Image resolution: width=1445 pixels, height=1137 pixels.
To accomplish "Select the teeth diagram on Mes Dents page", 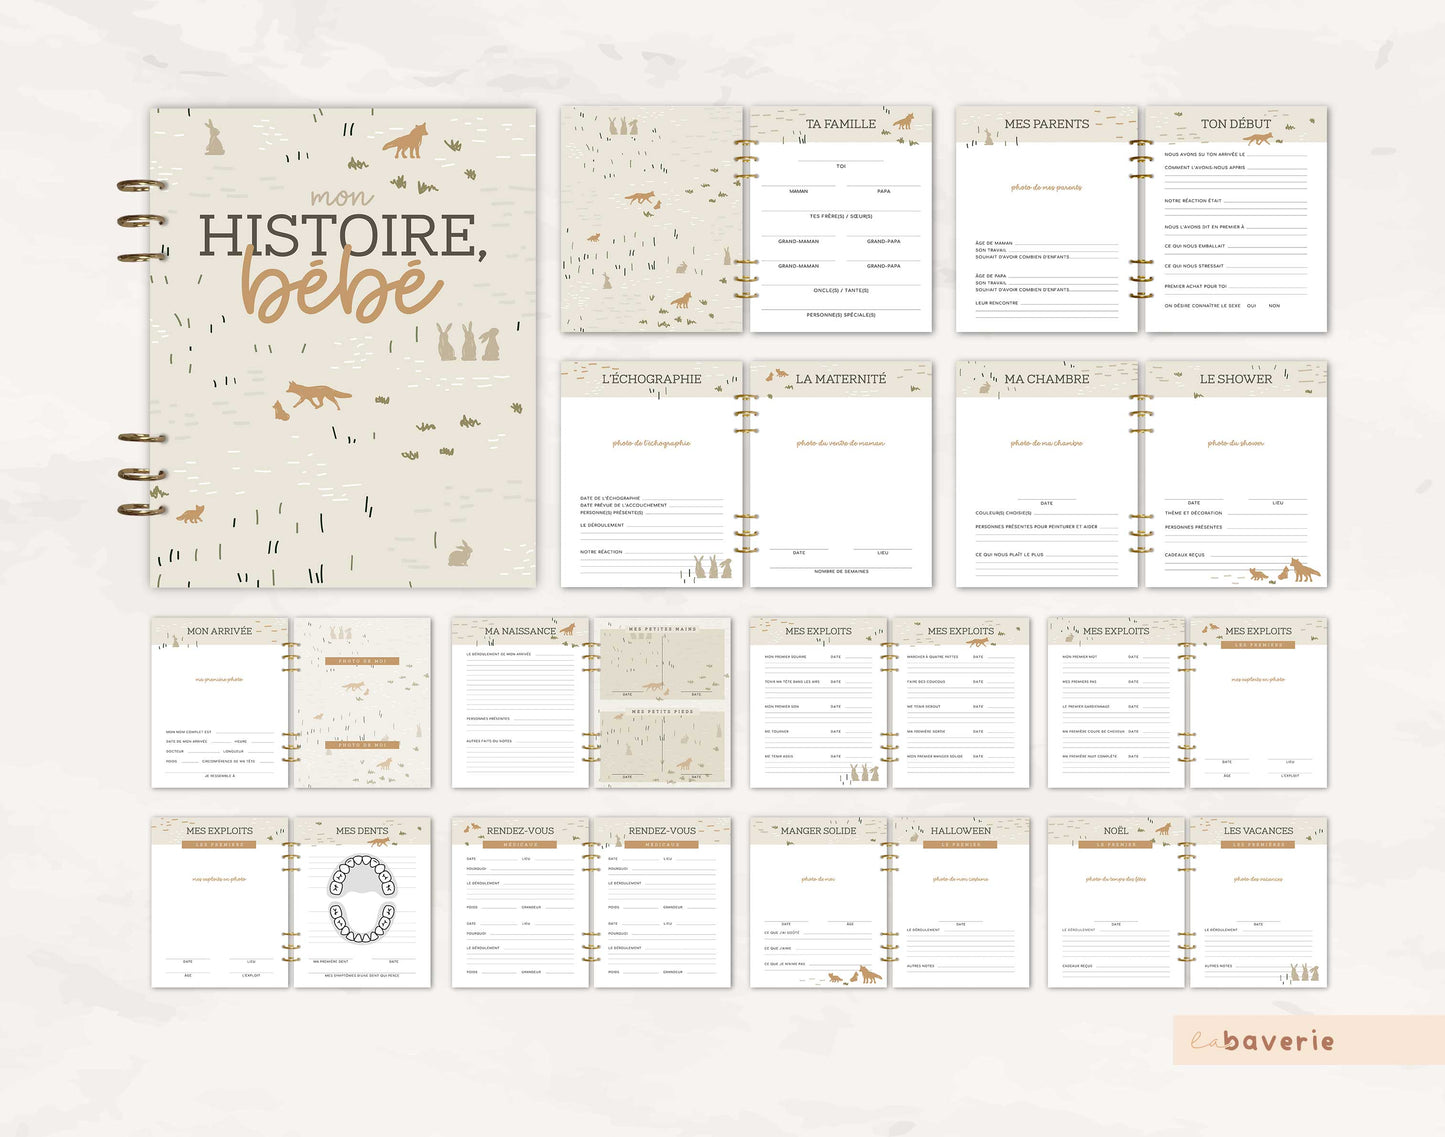I will (362, 899).
